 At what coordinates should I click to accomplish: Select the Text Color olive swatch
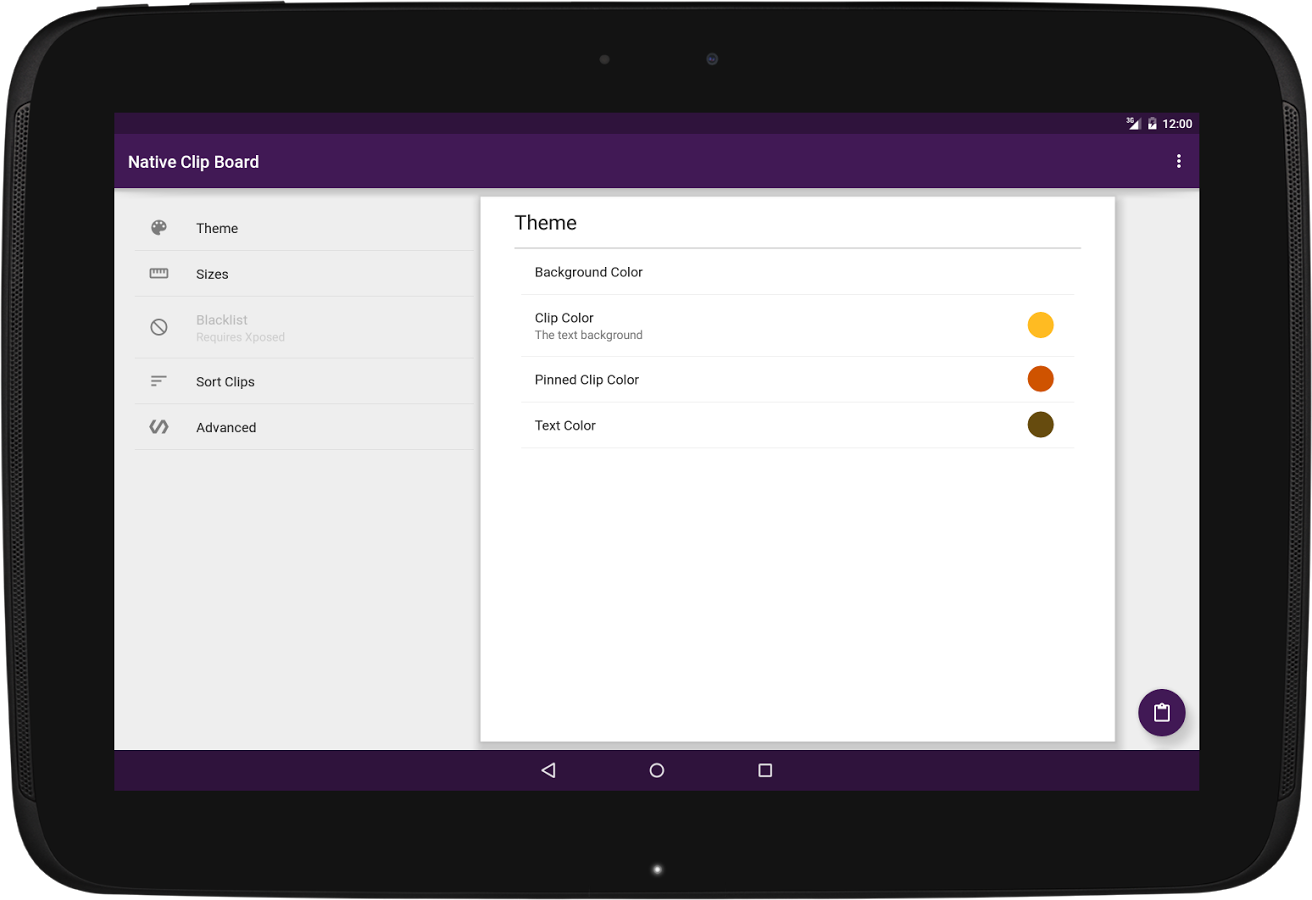pyautogui.click(x=1041, y=424)
